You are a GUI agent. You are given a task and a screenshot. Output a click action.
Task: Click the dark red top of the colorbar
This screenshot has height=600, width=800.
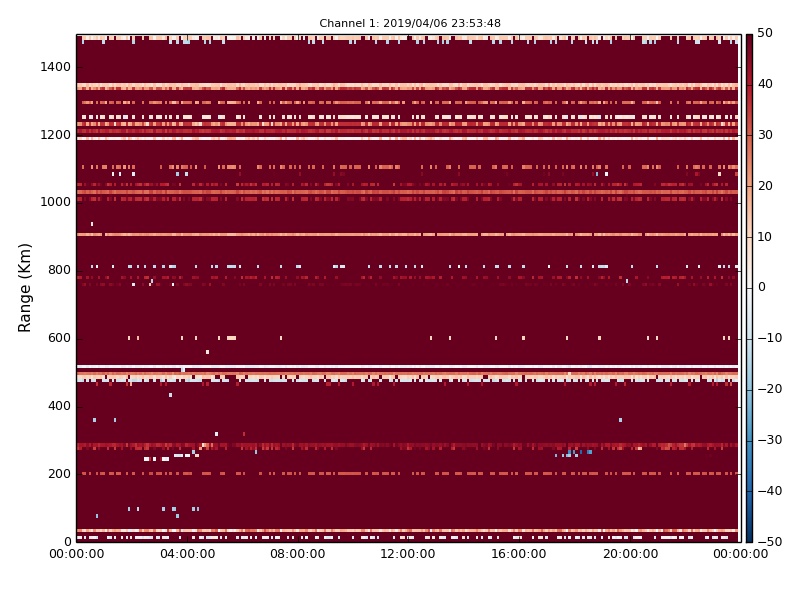click(749, 41)
